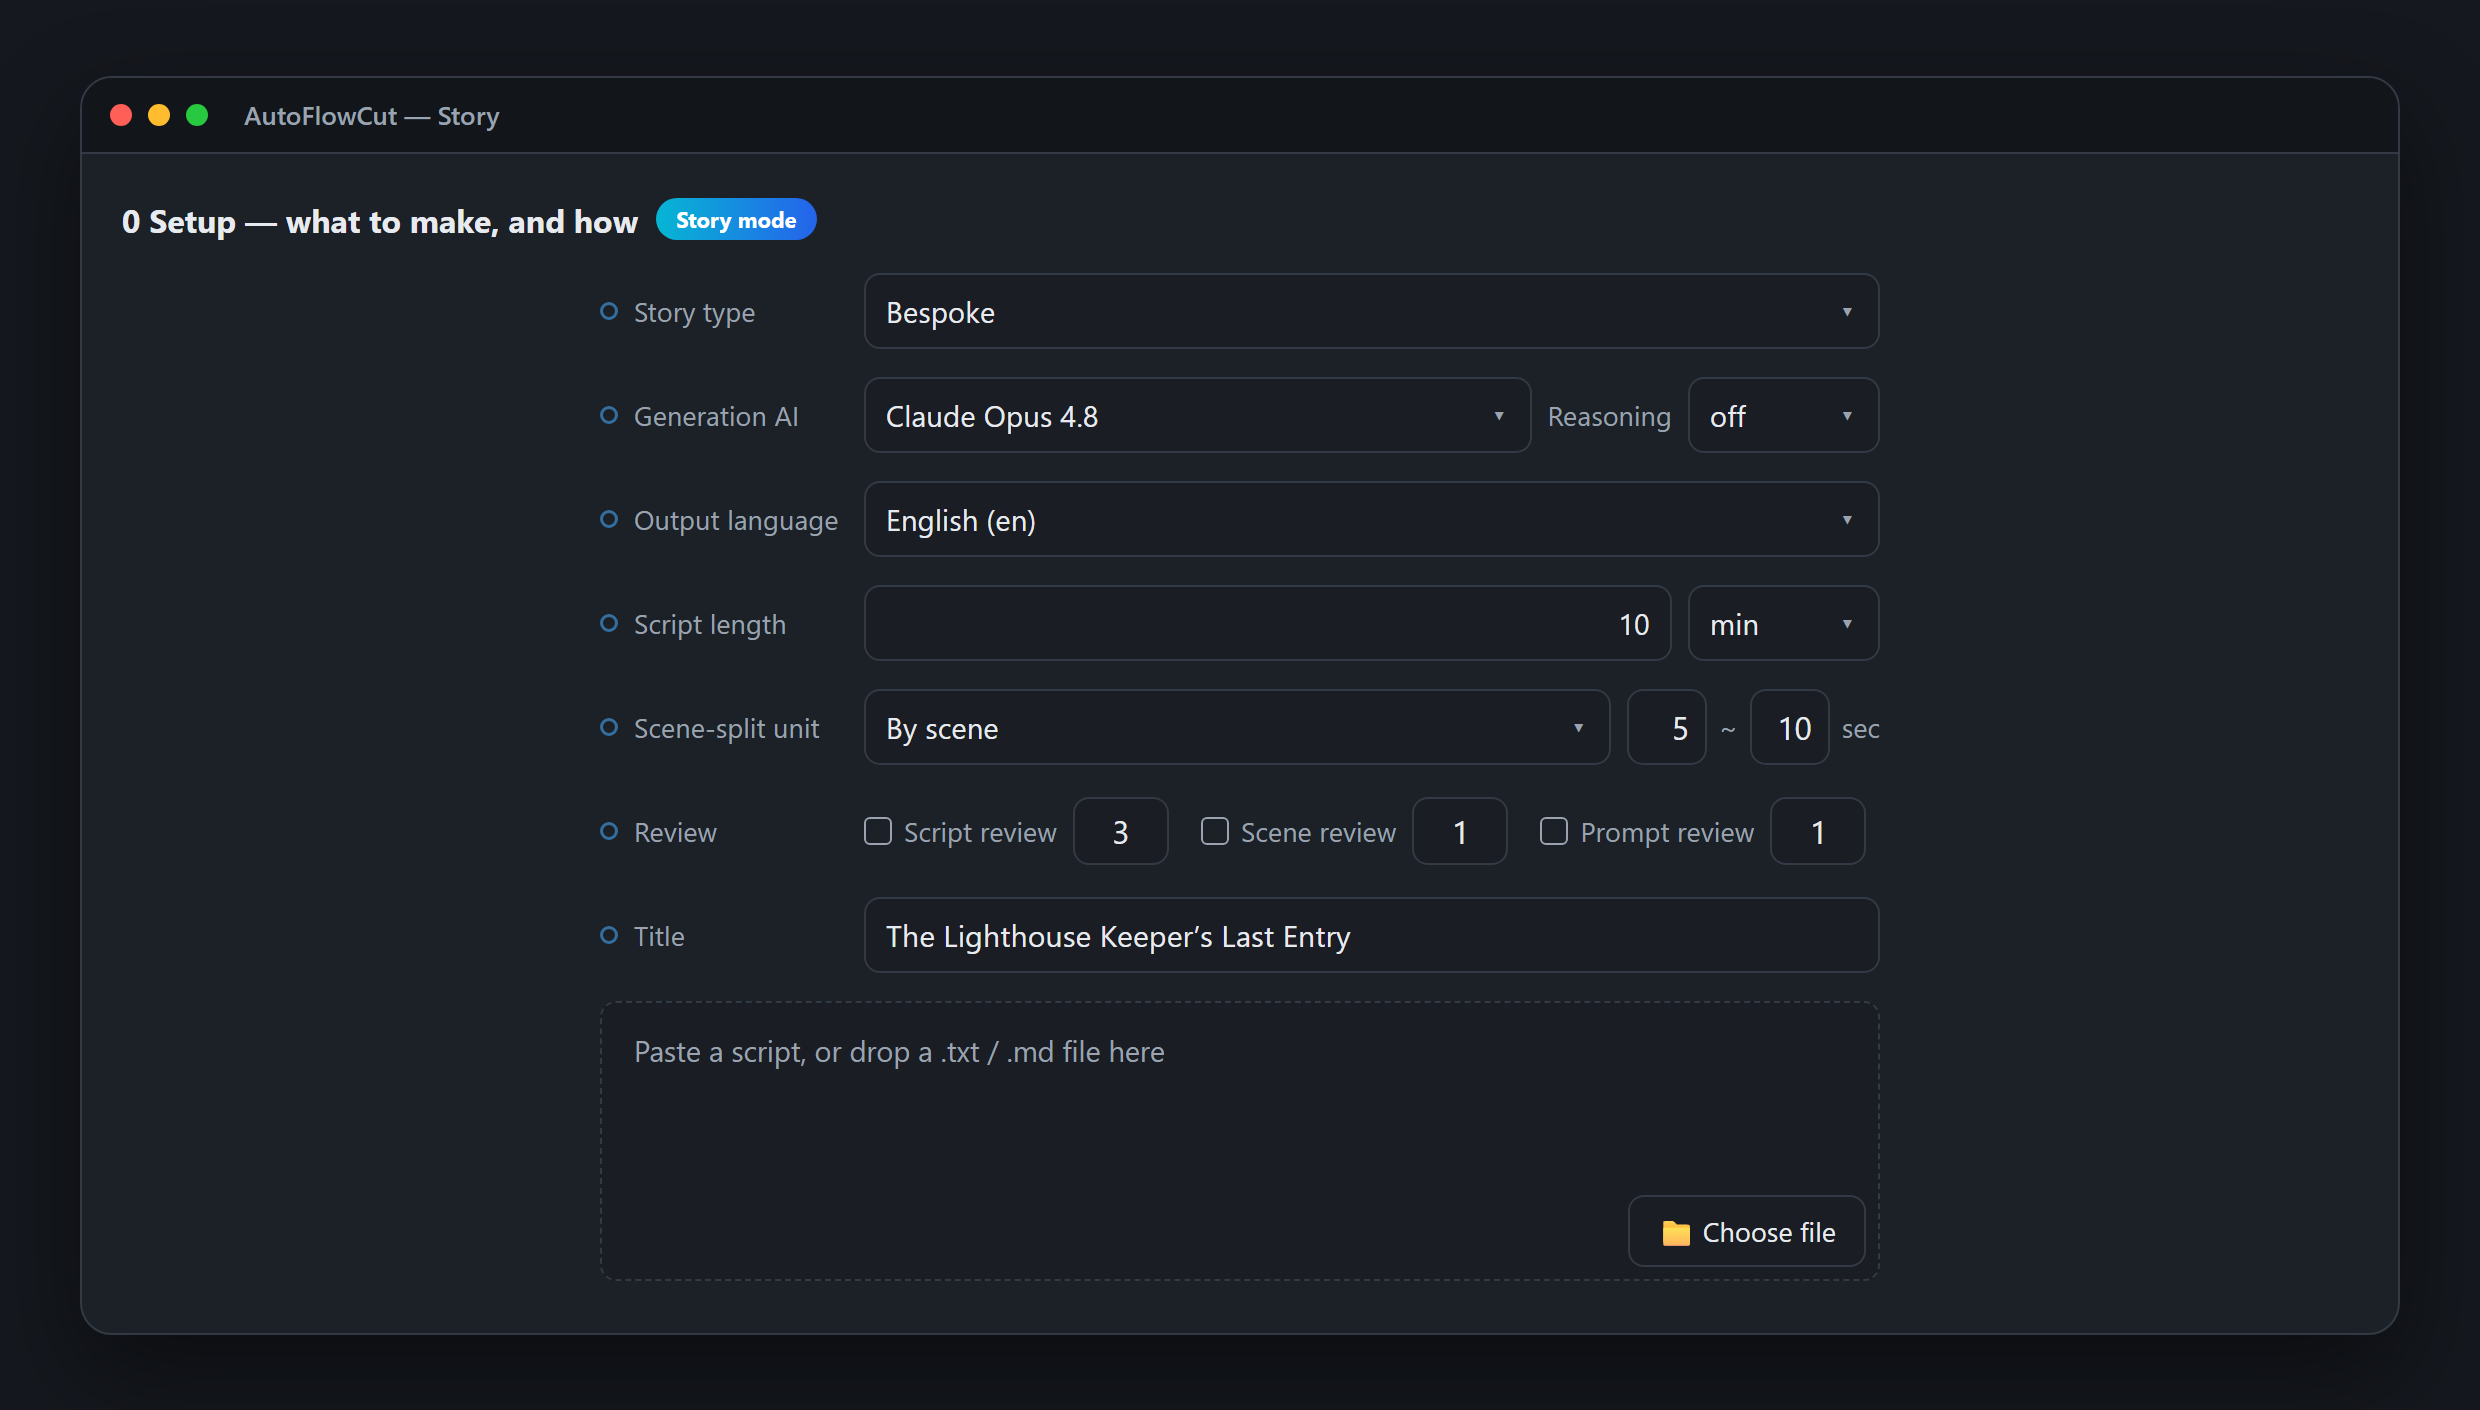Click the sec unit label
The width and height of the screenshot is (2480, 1410).
coord(1860,729)
